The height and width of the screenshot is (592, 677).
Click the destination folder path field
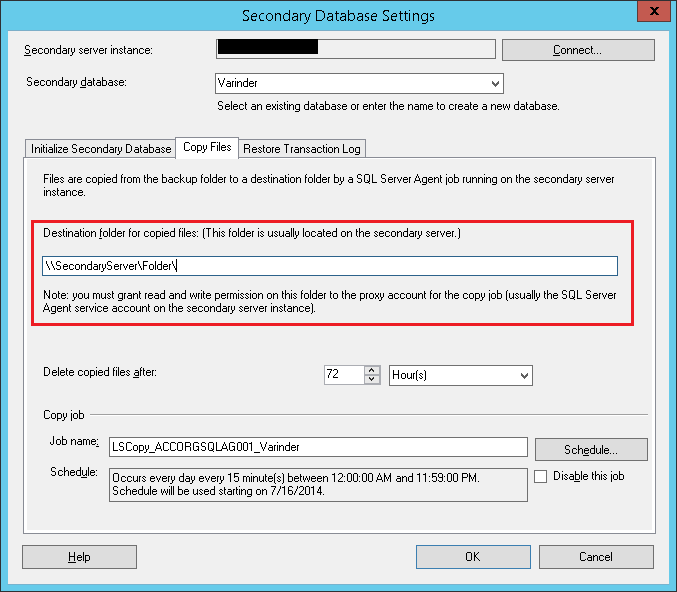point(330,266)
